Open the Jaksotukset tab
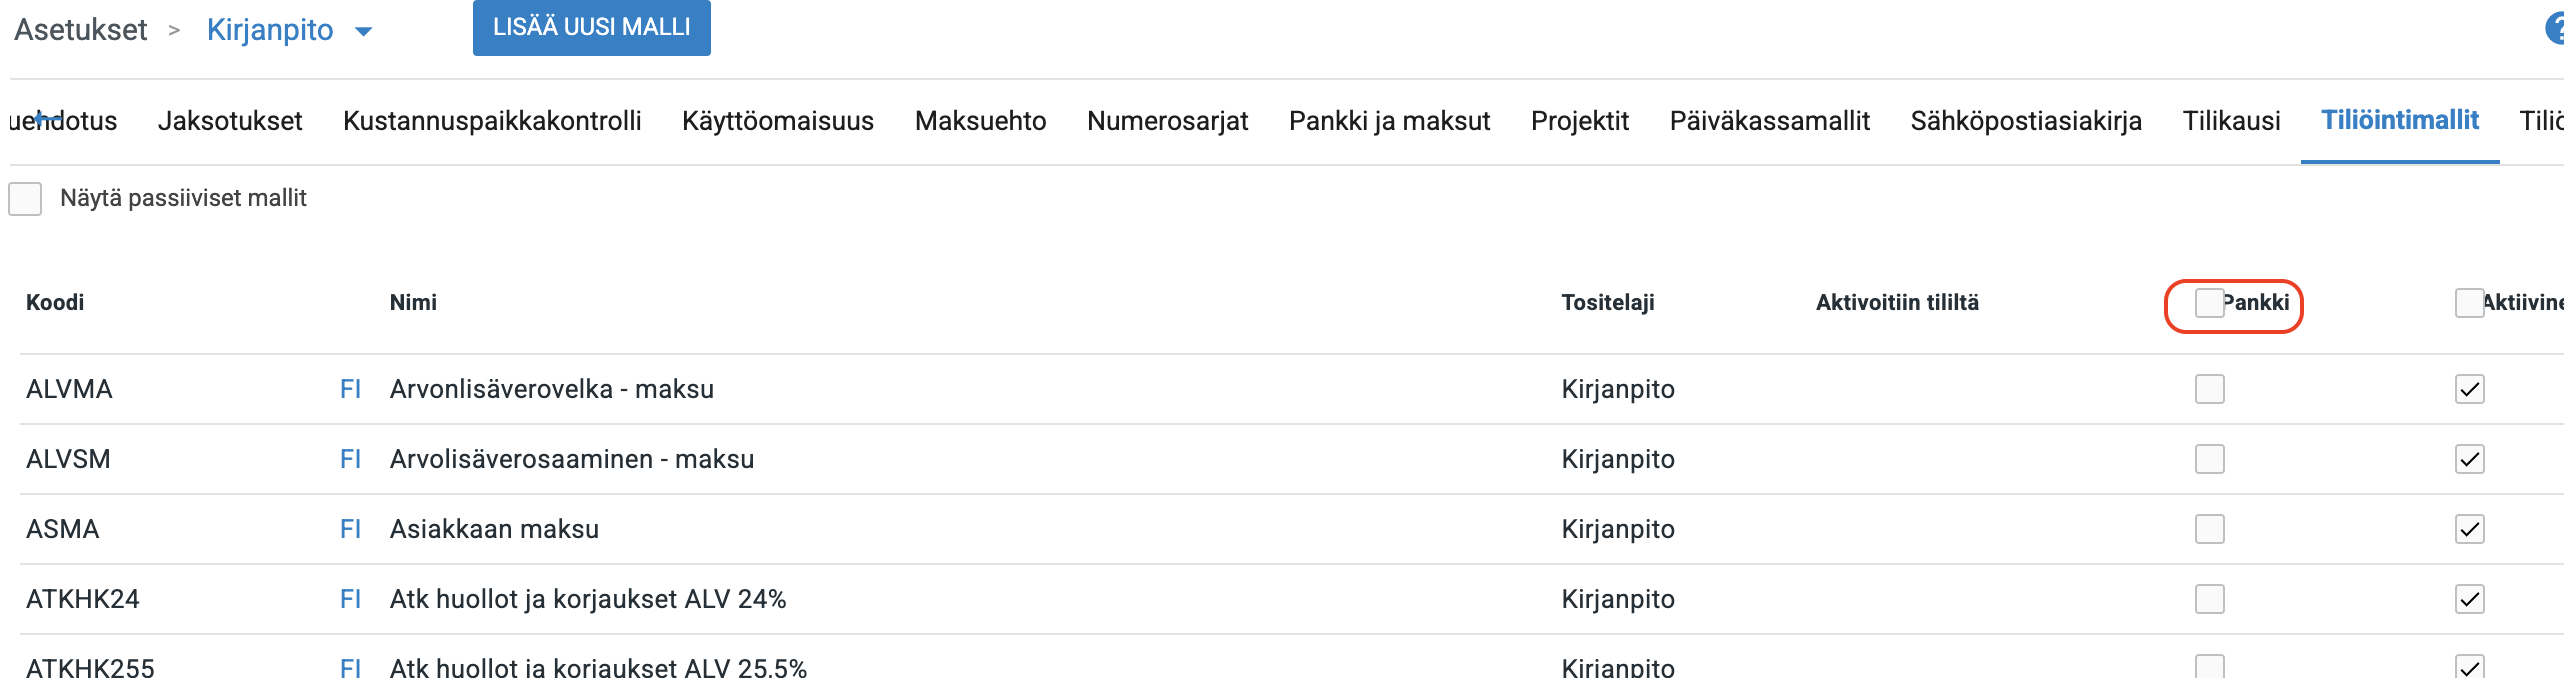The height and width of the screenshot is (678, 2564). 229,120
